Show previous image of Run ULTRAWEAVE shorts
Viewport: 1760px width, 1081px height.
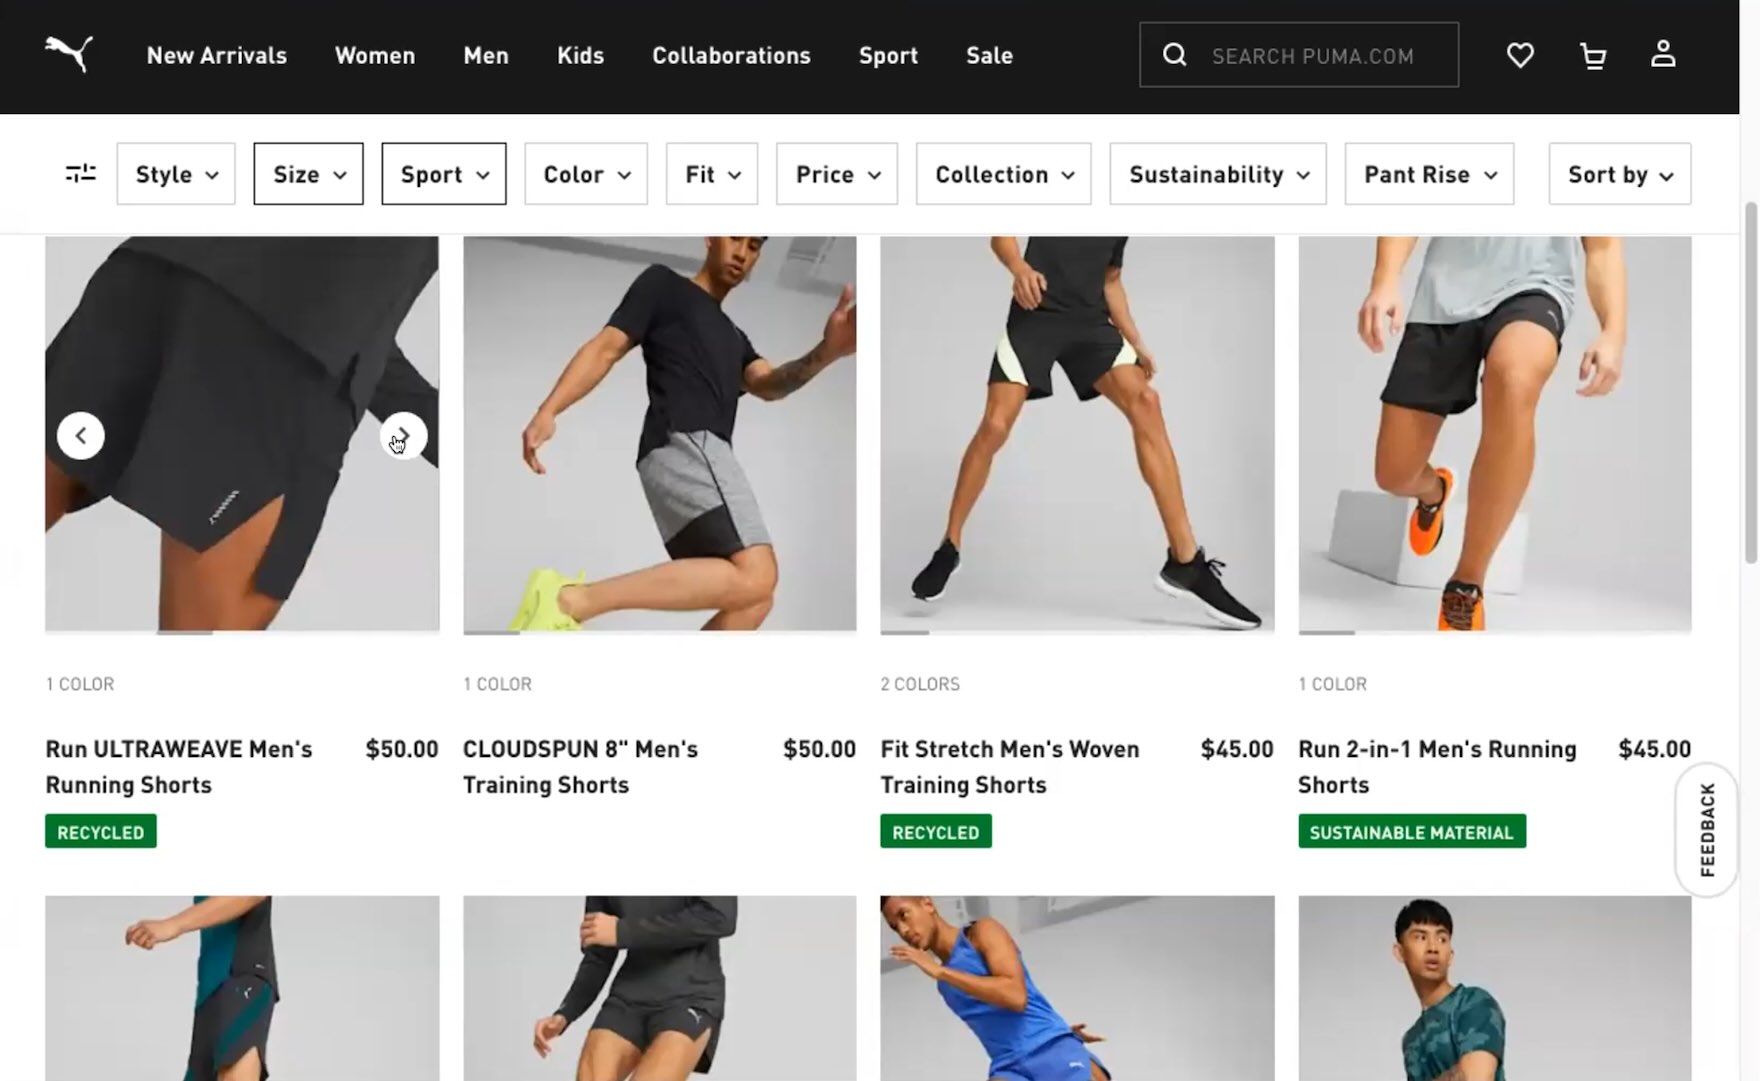coord(81,436)
